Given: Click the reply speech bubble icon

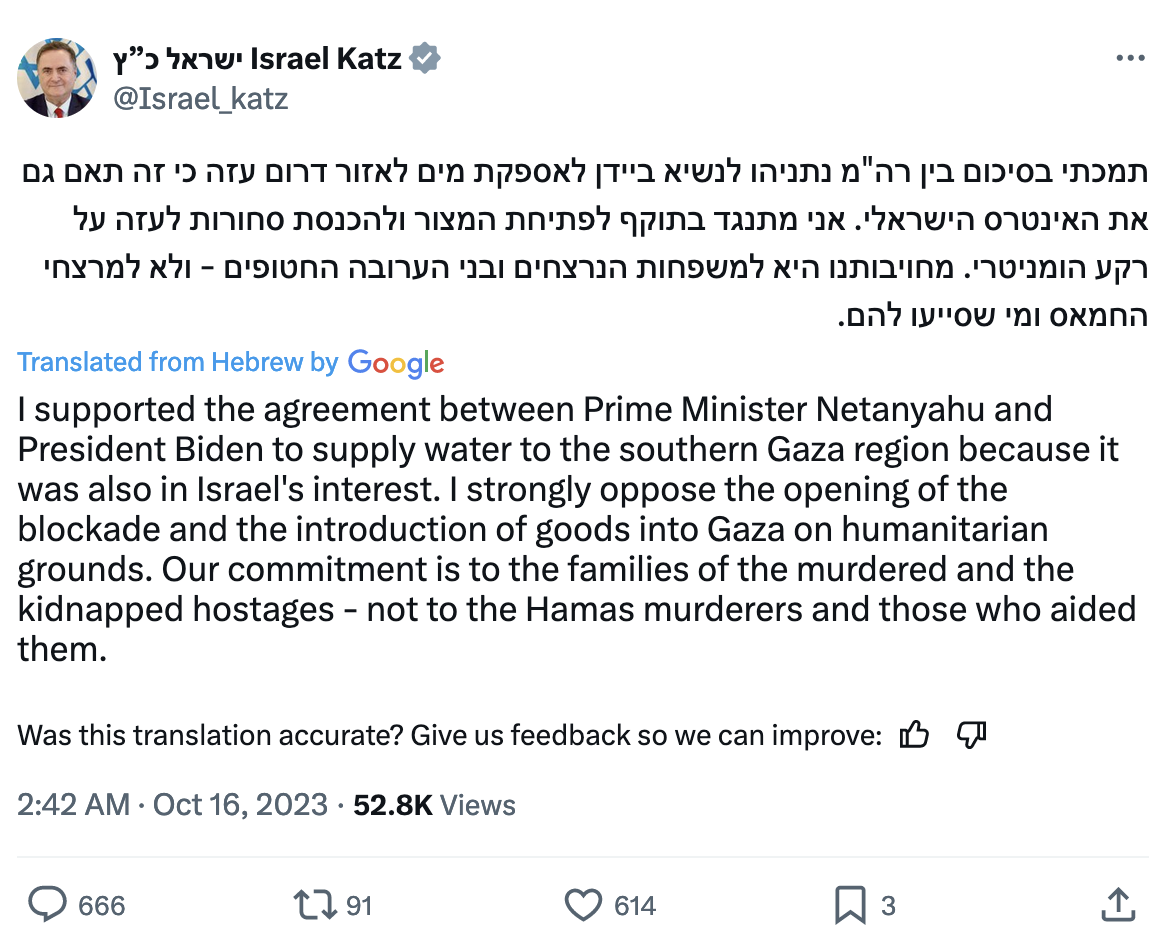Looking at the screenshot, I should (47, 905).
